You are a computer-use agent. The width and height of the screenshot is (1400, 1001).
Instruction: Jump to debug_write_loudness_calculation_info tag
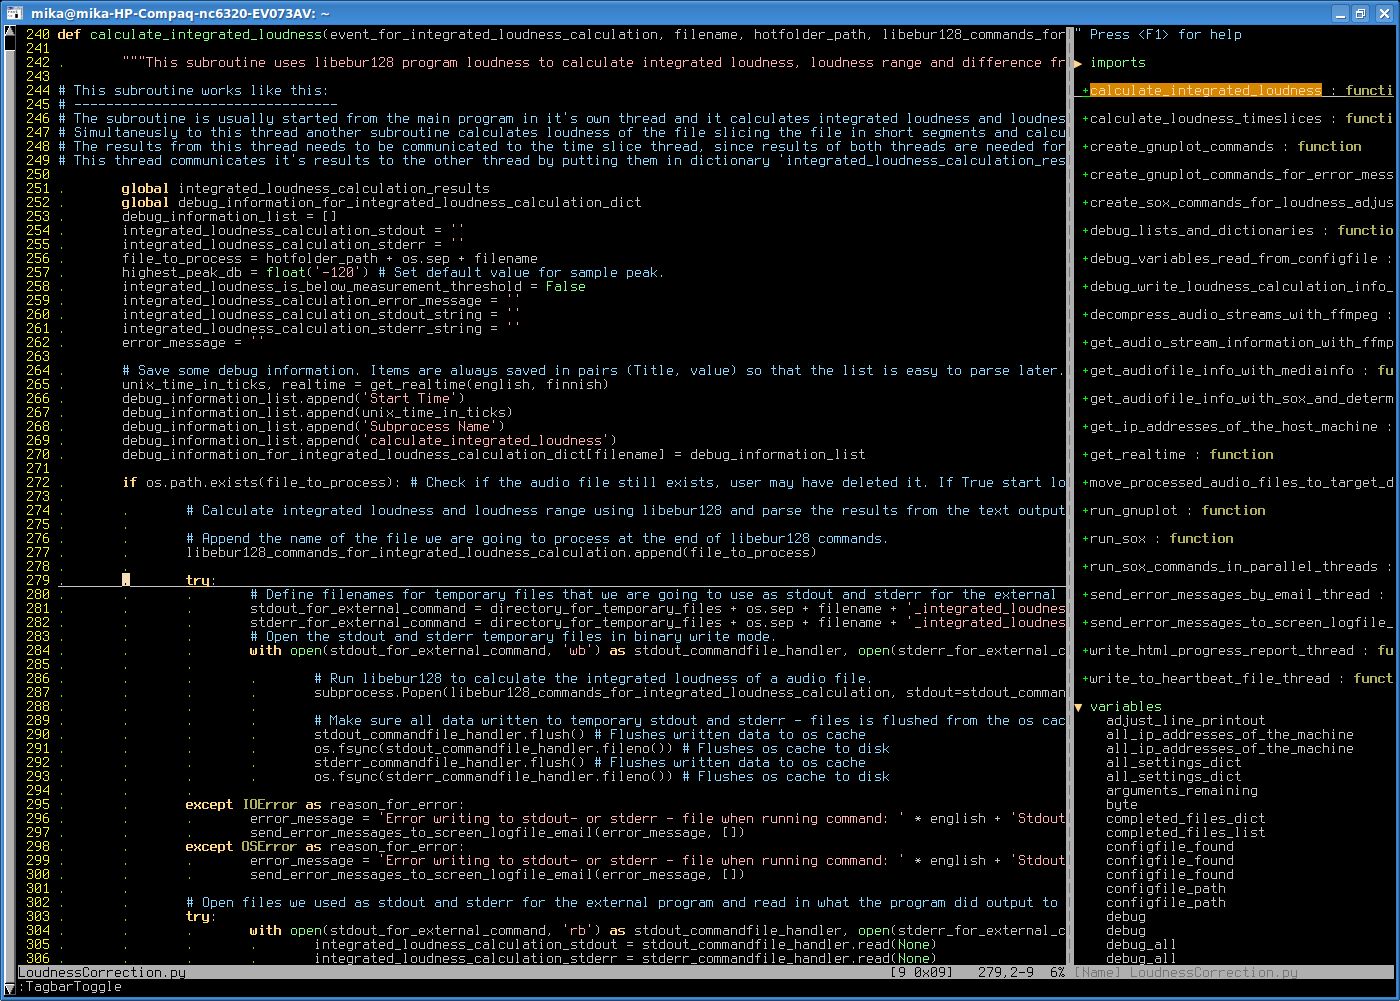click(1241, 287)
